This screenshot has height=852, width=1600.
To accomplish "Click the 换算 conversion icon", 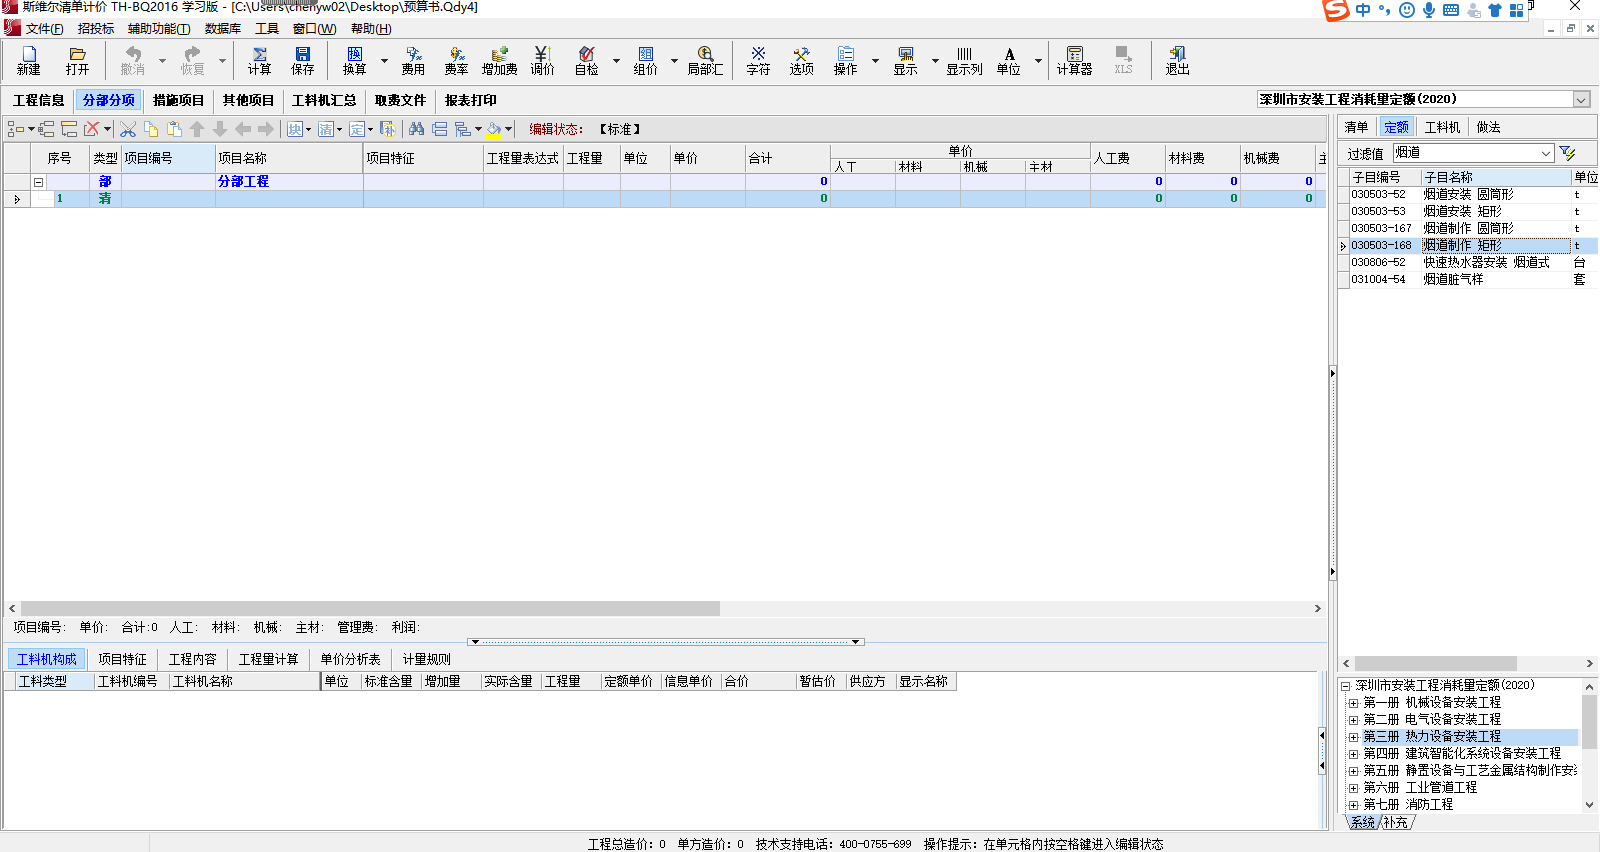I will tap(355, 61).
